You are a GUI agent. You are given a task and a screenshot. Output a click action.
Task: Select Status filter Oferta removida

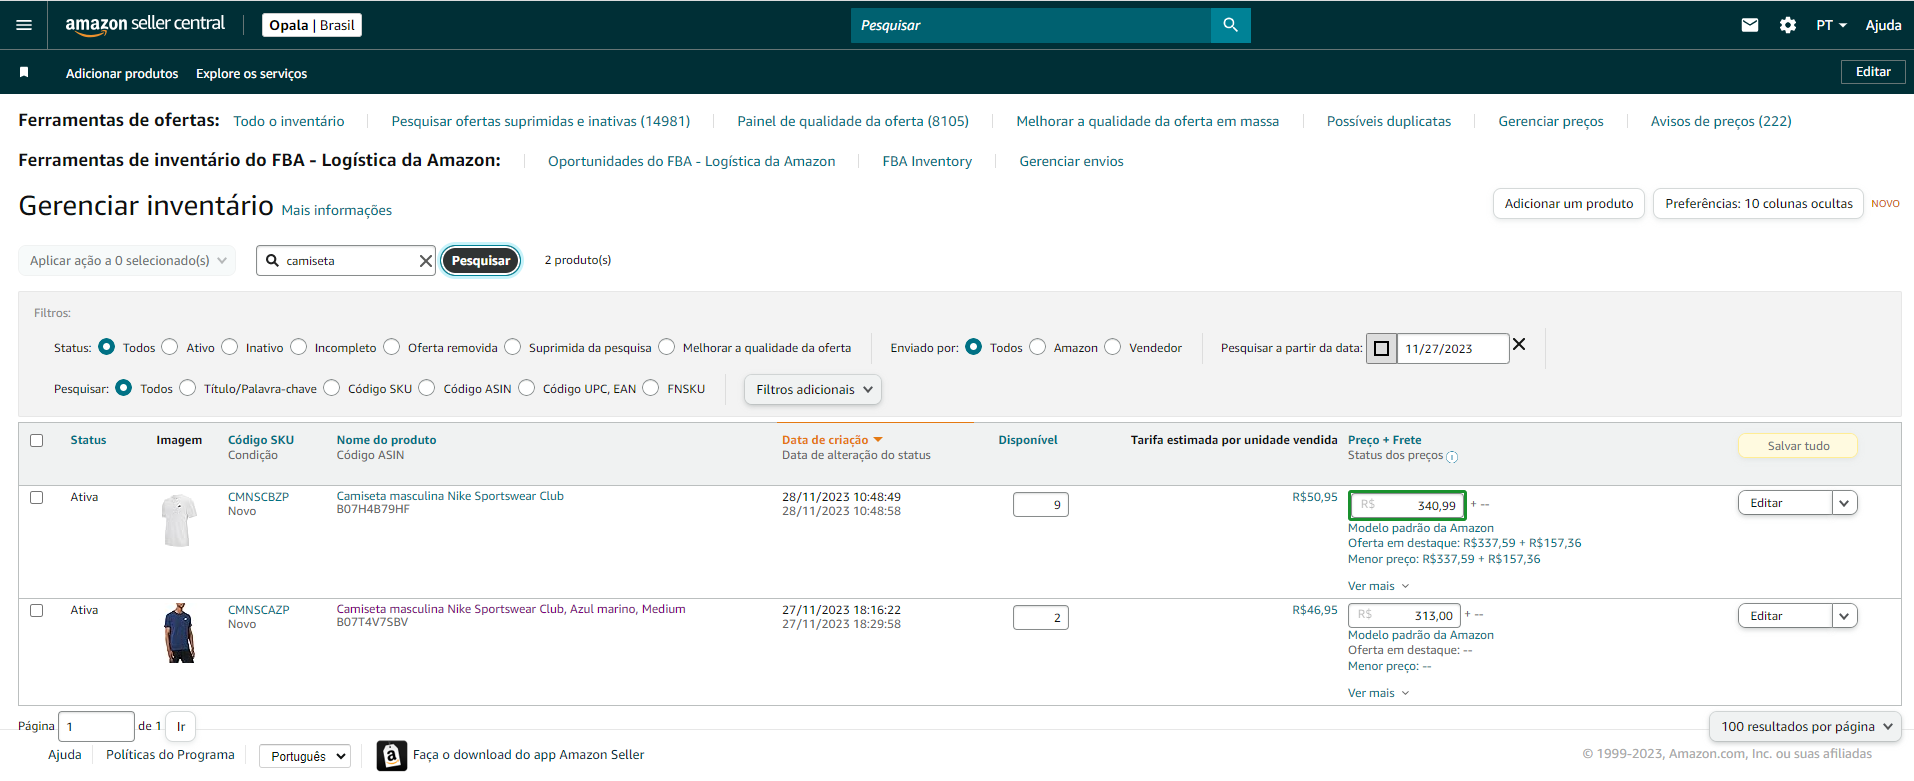(392, 347)
